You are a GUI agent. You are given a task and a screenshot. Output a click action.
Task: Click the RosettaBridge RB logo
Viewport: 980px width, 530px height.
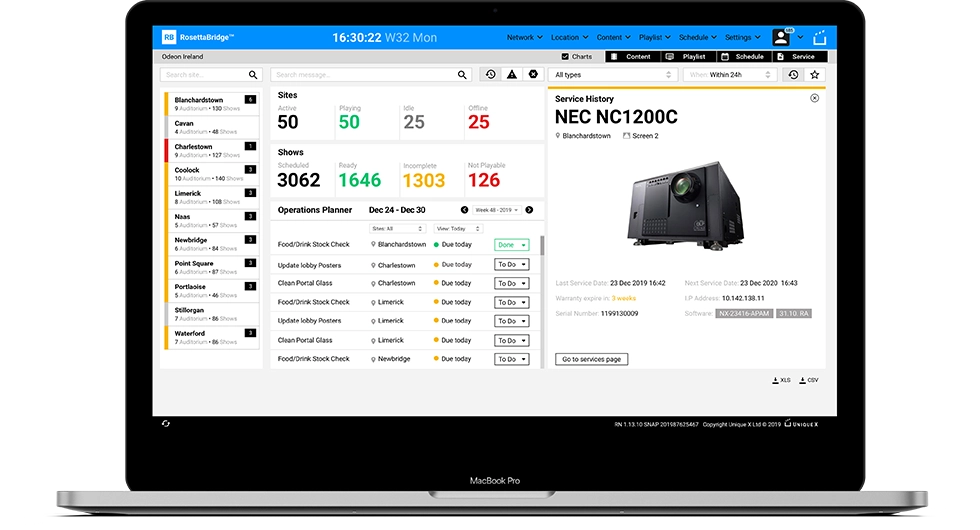[x=169, y=38]
